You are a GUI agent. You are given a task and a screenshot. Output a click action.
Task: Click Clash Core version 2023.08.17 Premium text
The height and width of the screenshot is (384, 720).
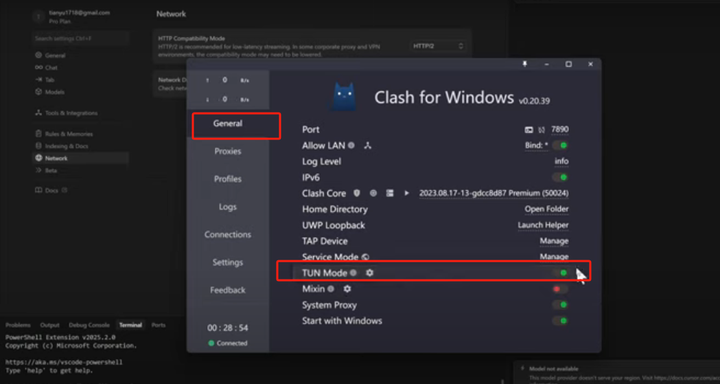click(494, 193)
